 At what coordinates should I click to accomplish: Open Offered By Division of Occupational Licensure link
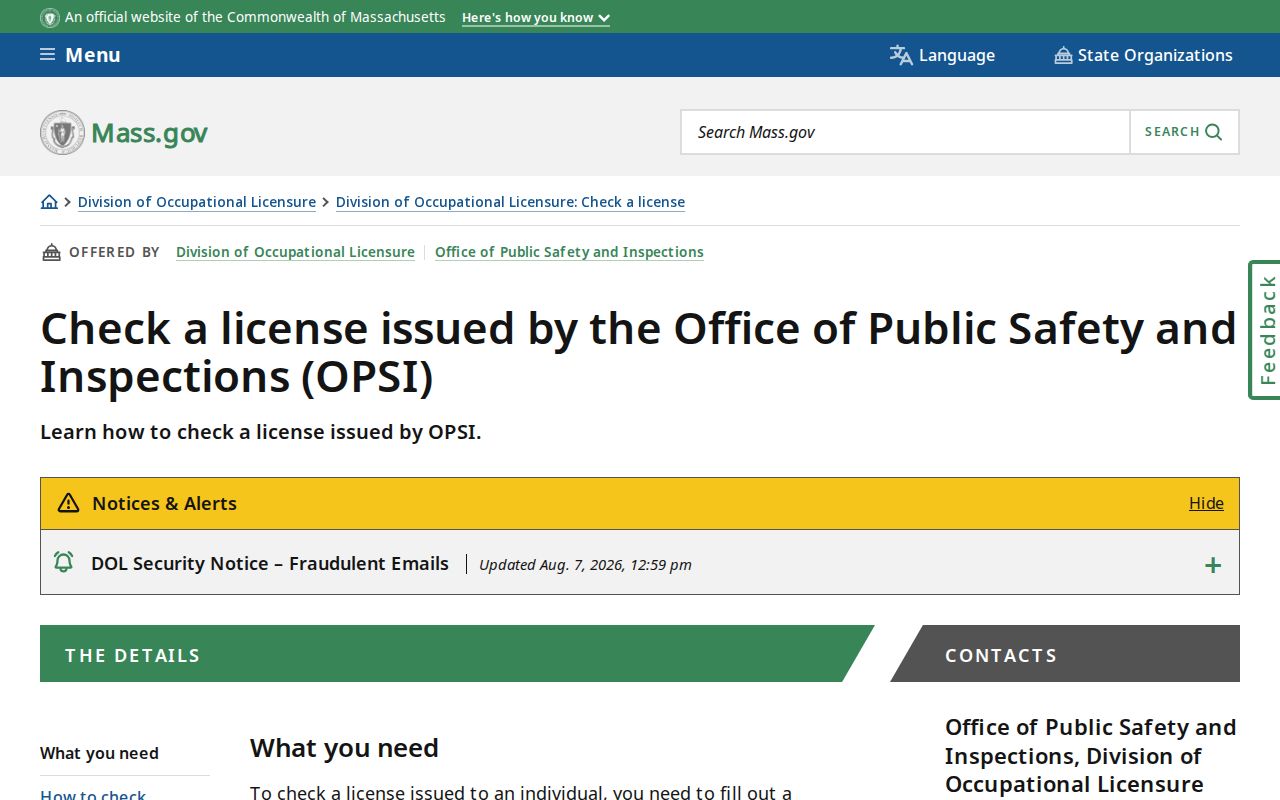pyautogui.click(x=295, y=252)
